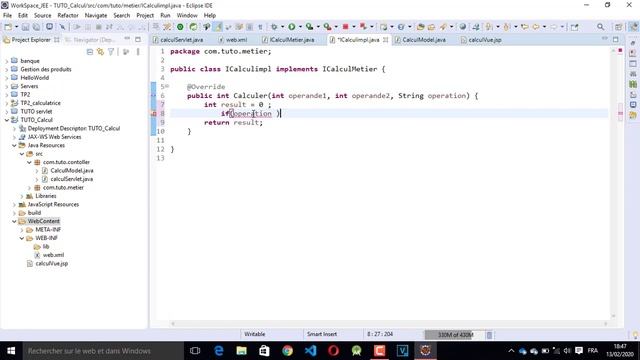The image size is (640, 360).
Task: Open the Window menu
Action: pyautogui.click(x=187, y=16)
